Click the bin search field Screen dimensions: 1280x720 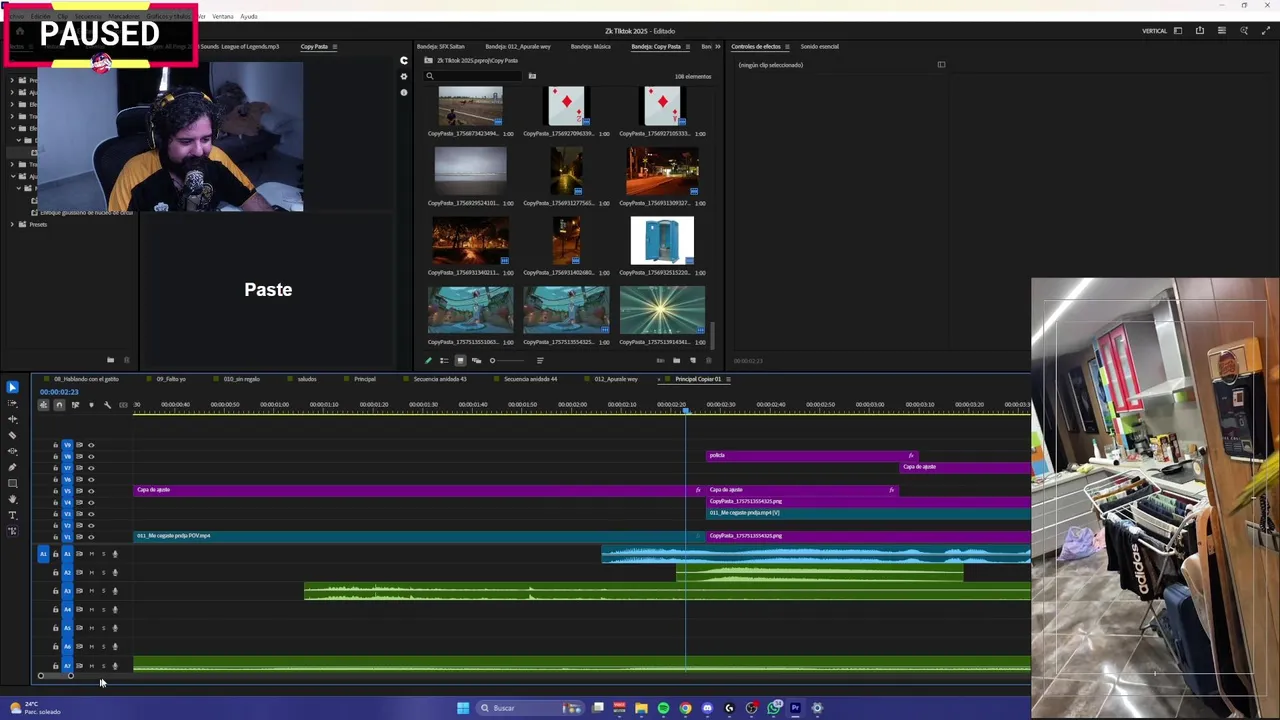tap(475, 76)
